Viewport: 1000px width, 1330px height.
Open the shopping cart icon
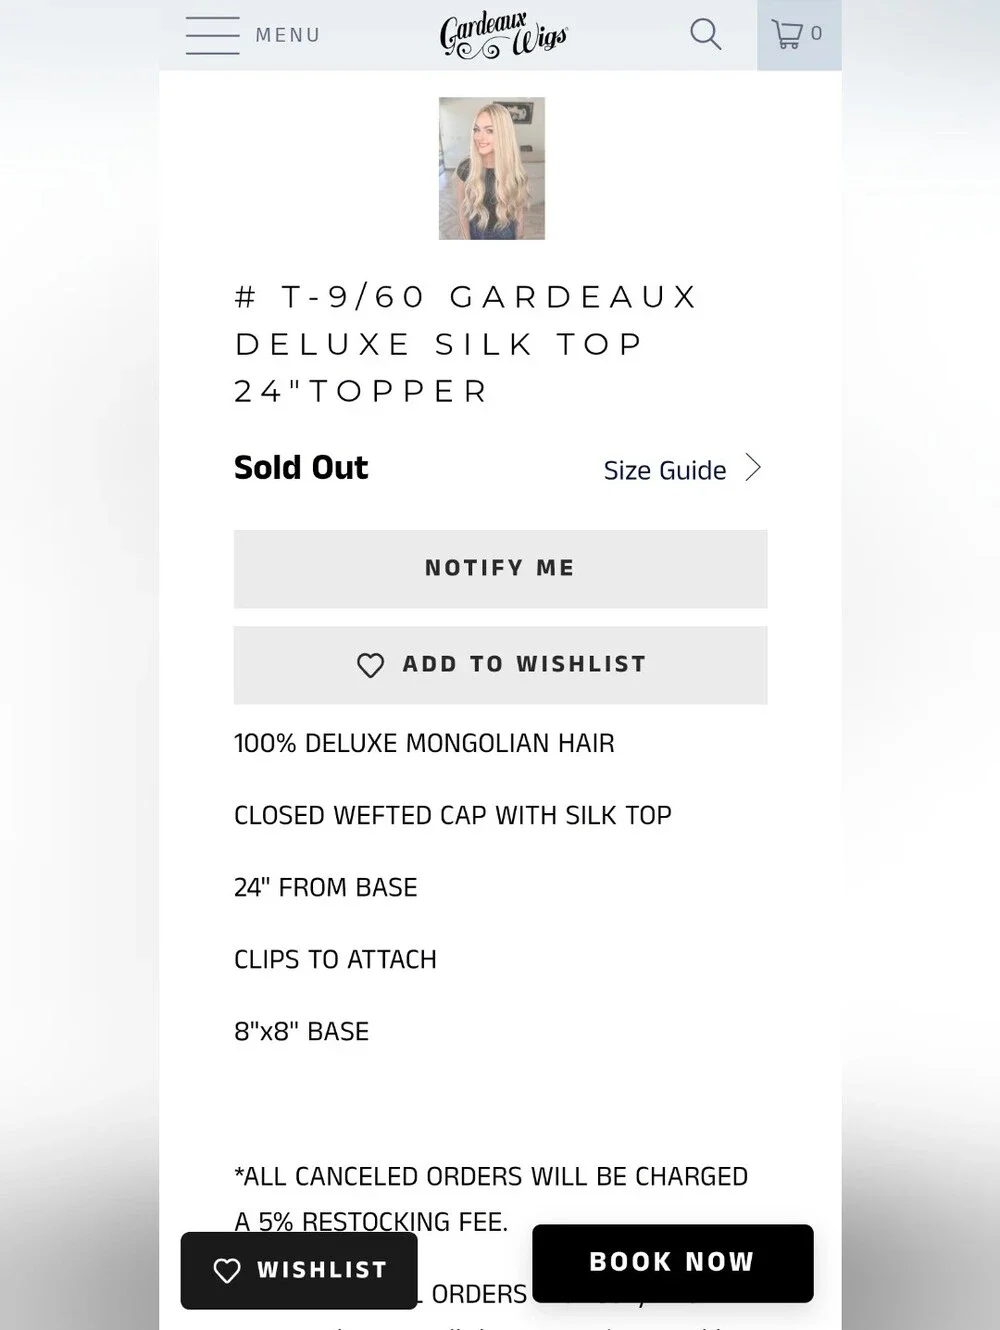tap(788, 34)
